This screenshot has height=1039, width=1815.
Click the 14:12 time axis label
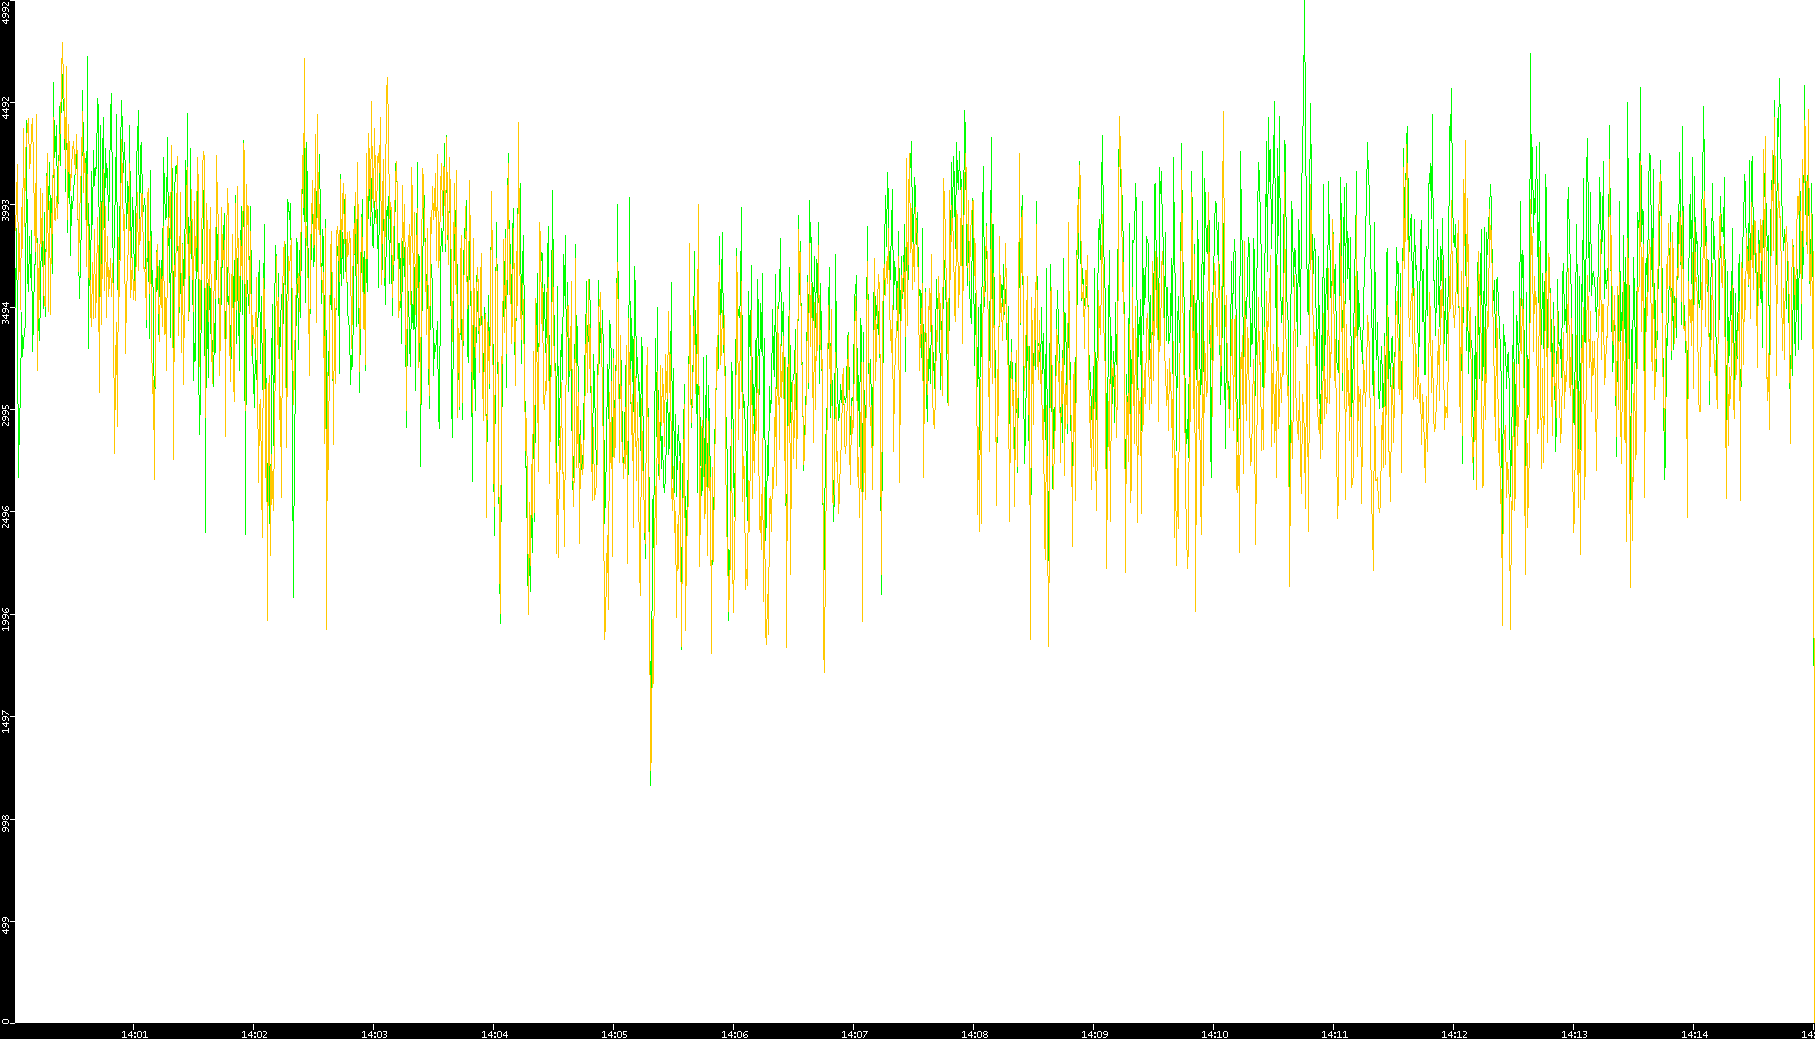1454,1034
